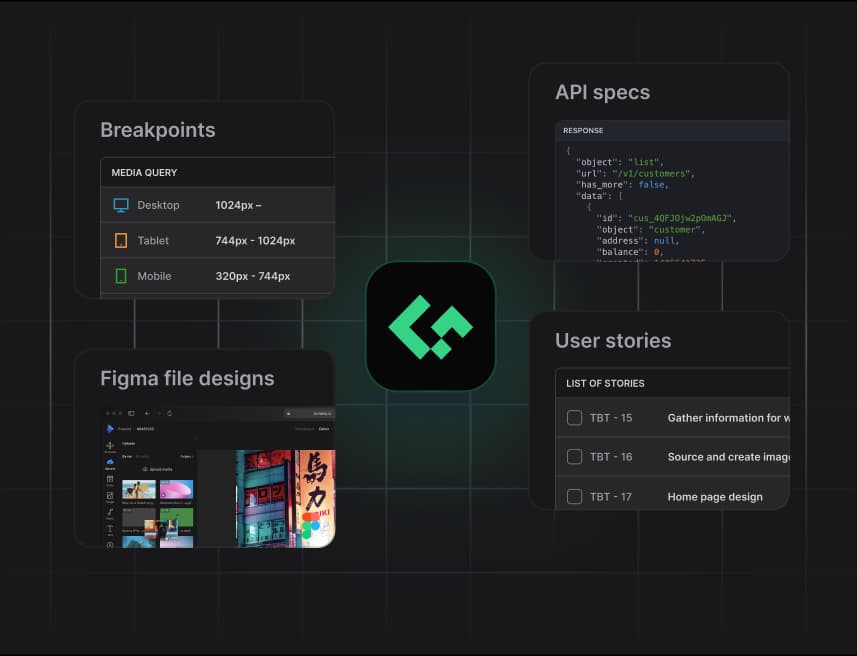Select the Desktop monitor icon under Media Query
Image resolution: width=857 pixels, height=656 pixels.
tap(119, 205)
